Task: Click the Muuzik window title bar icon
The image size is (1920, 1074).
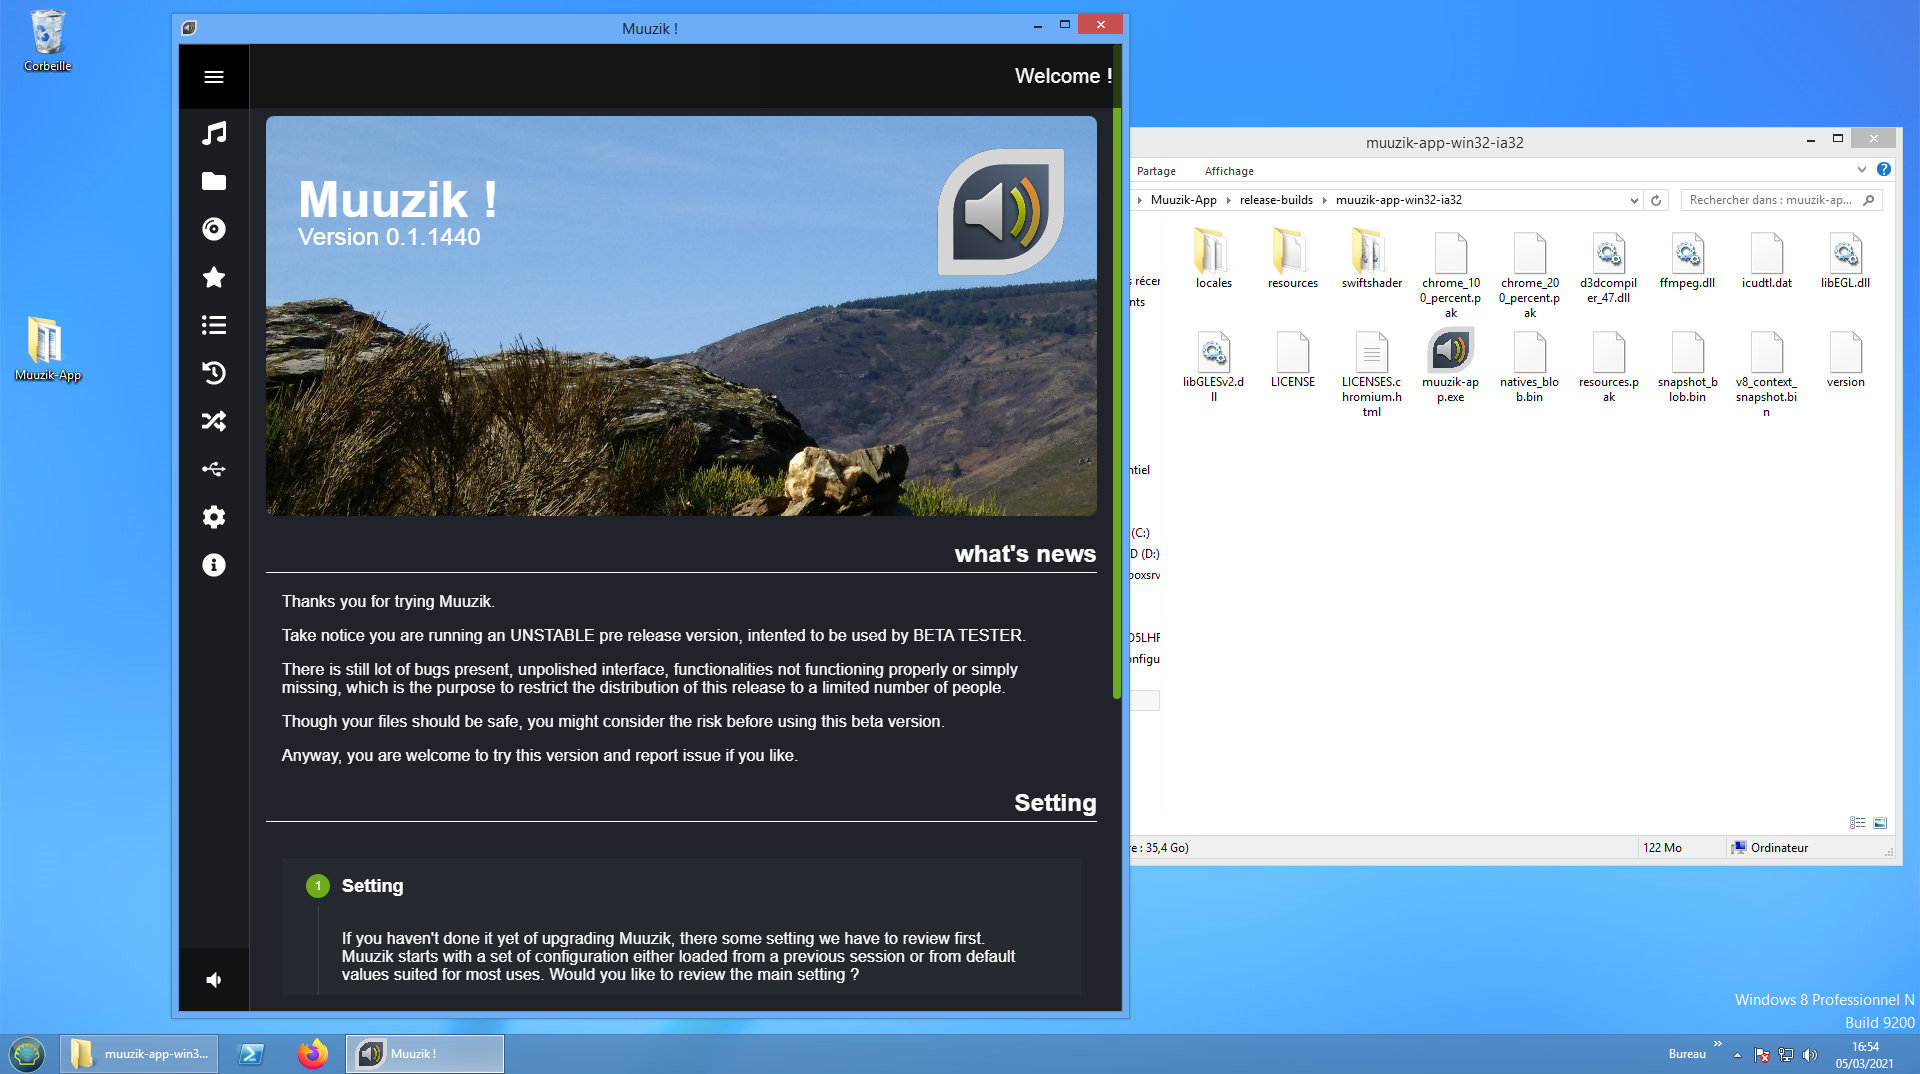Action: pos(189,28)
